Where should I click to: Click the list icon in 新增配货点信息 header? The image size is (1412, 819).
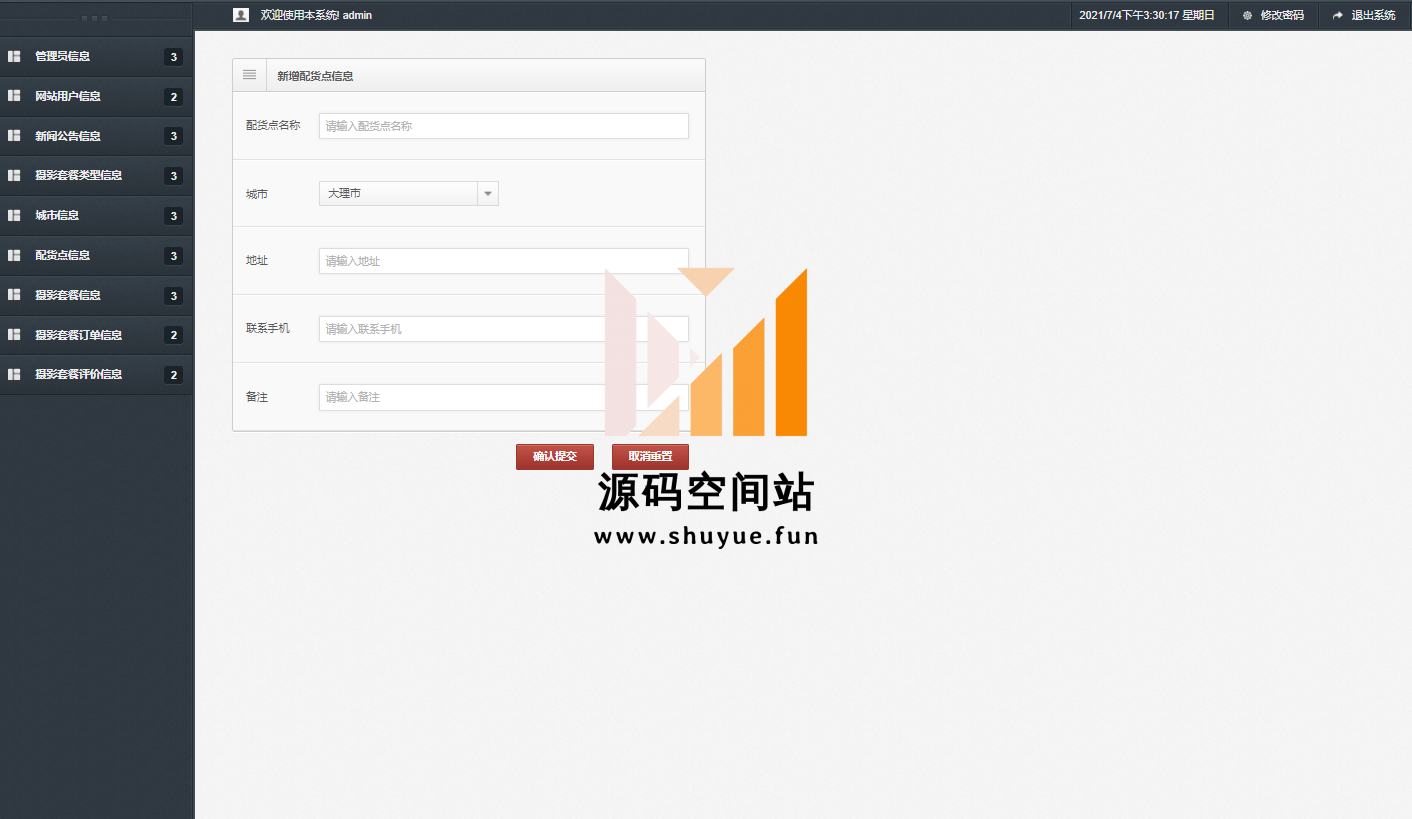coord(249,75)
